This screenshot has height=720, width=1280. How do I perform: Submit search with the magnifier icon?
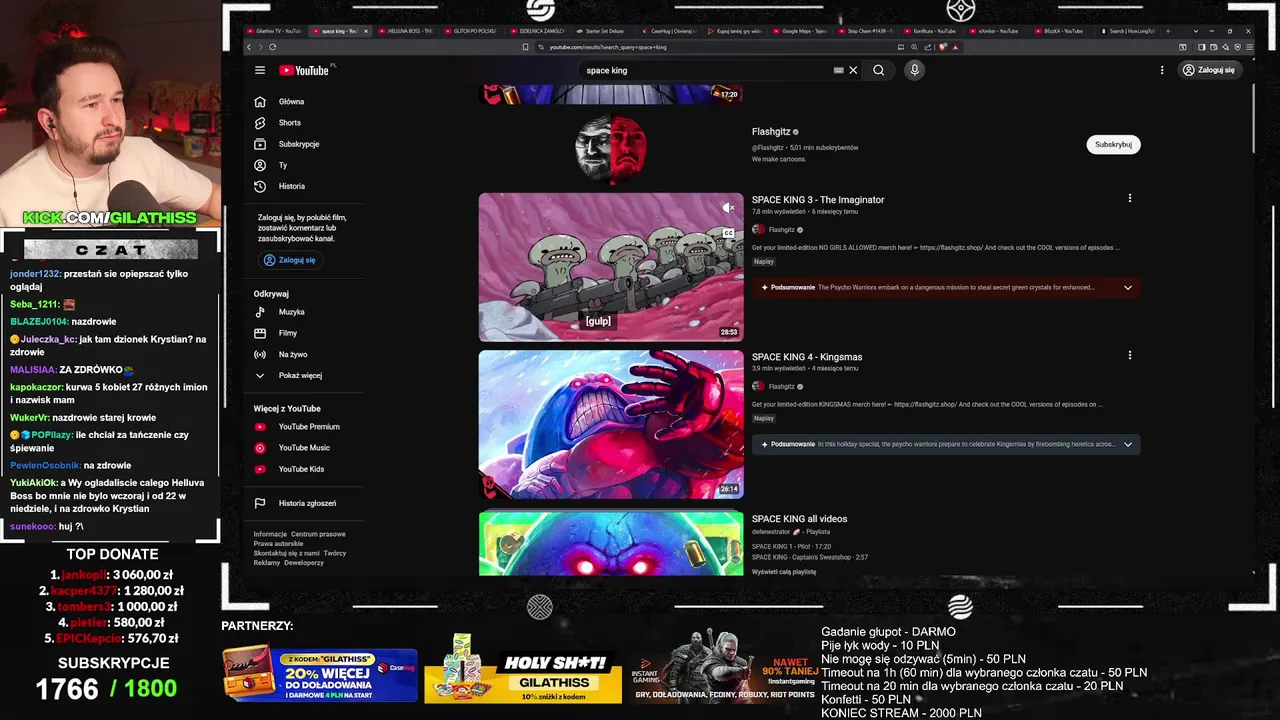[x=878, y=70]
